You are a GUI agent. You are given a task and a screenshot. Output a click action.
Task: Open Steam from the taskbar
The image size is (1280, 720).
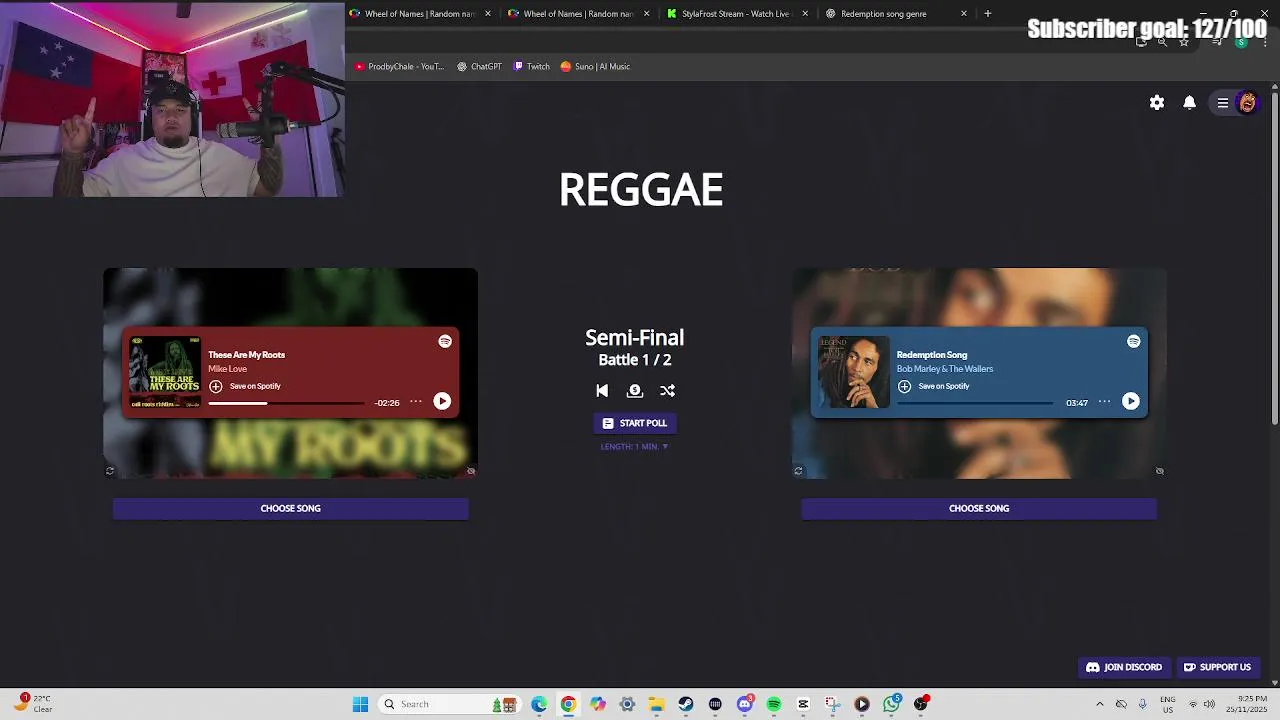pyautogui.click(x=685, y=704)
